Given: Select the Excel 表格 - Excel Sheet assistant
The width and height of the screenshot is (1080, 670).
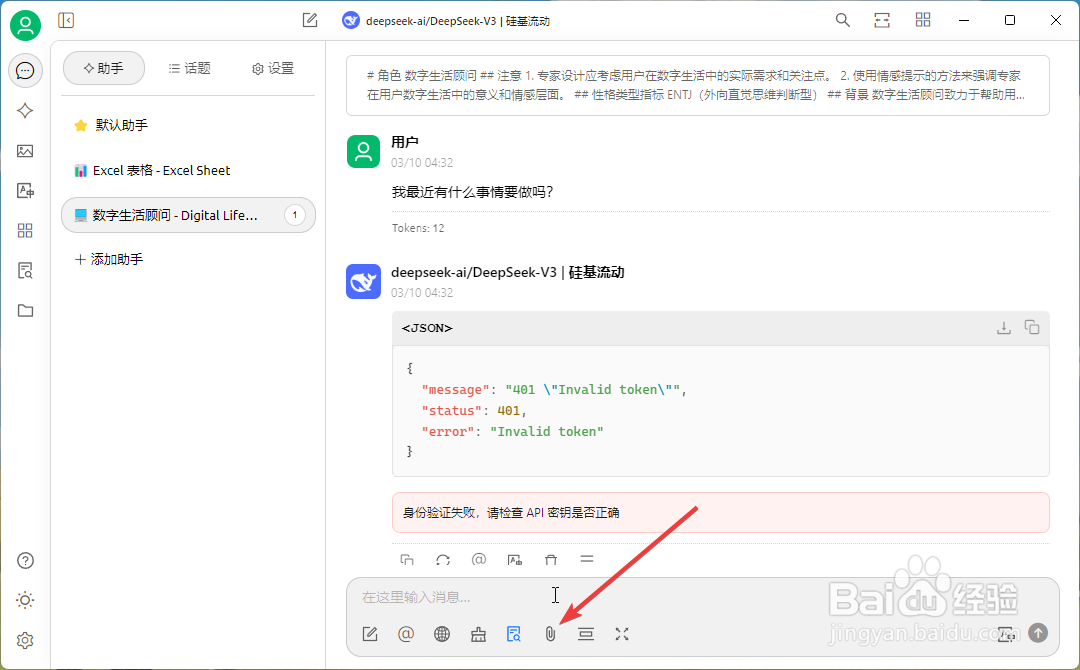Looking at the screenshot, I should [x=188, y=170].
